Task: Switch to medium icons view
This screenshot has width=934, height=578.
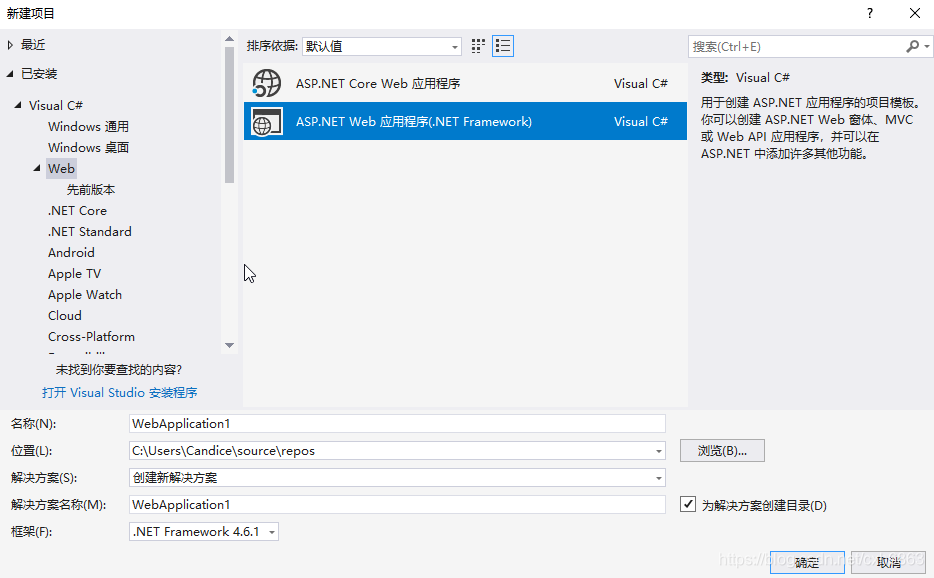Action: pyautogui.click(x=478, y=46)
